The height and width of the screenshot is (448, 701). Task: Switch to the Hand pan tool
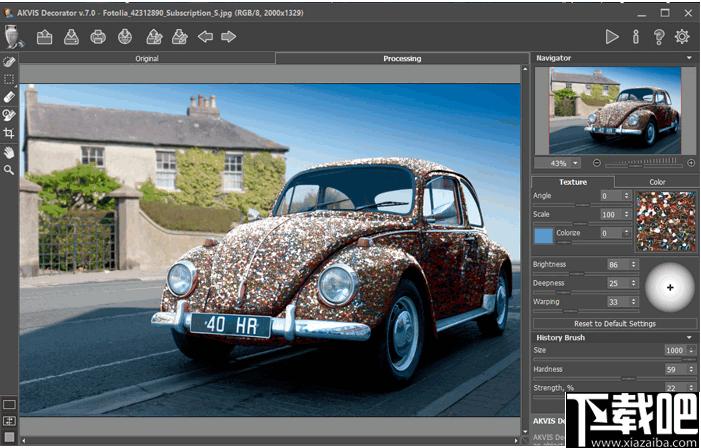coord(9,152)
